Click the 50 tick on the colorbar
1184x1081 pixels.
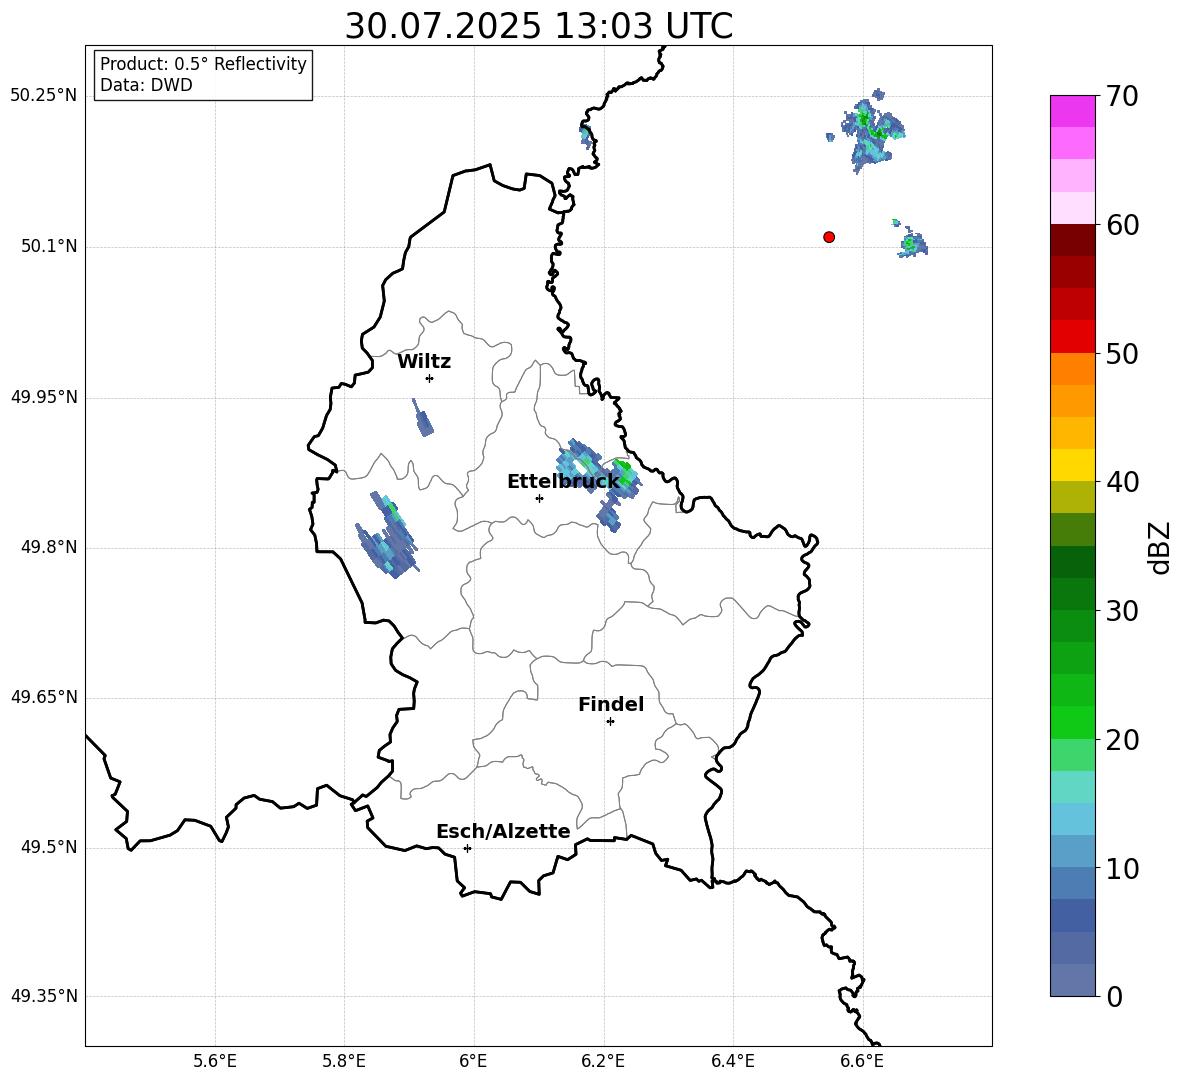(x=1122, y=353)
